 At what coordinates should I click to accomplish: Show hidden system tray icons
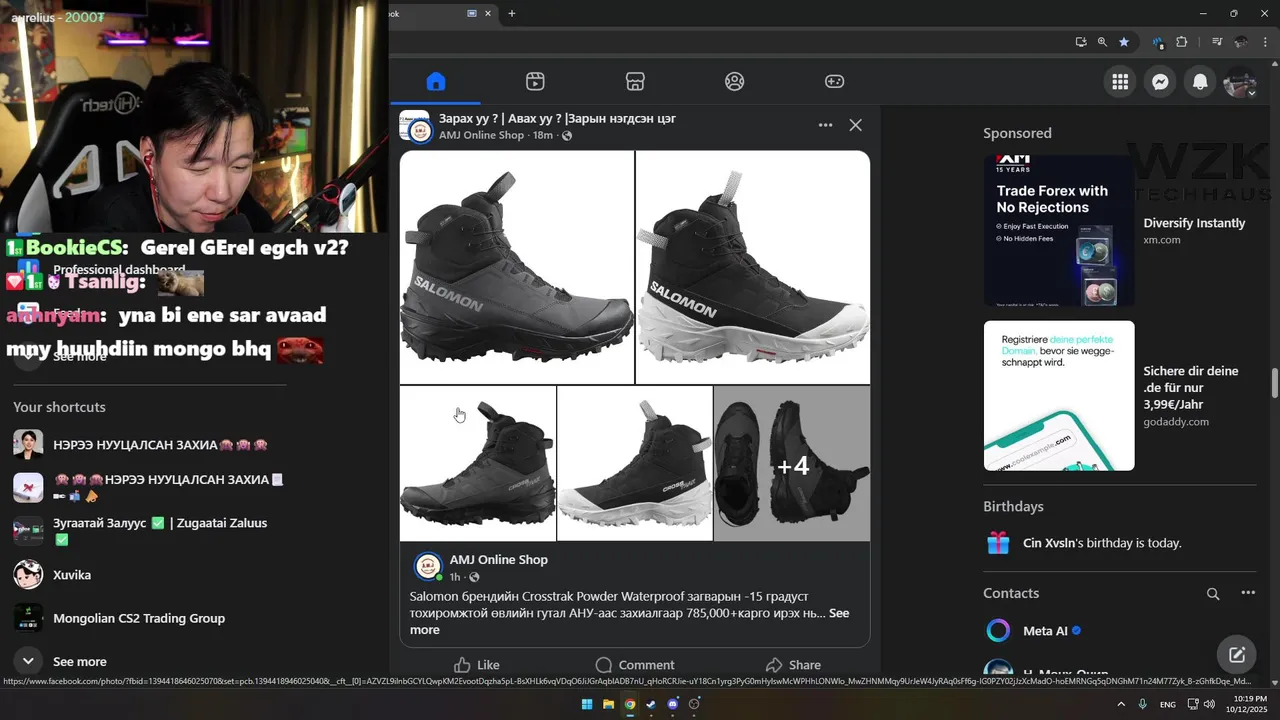tap(1121, 704)
